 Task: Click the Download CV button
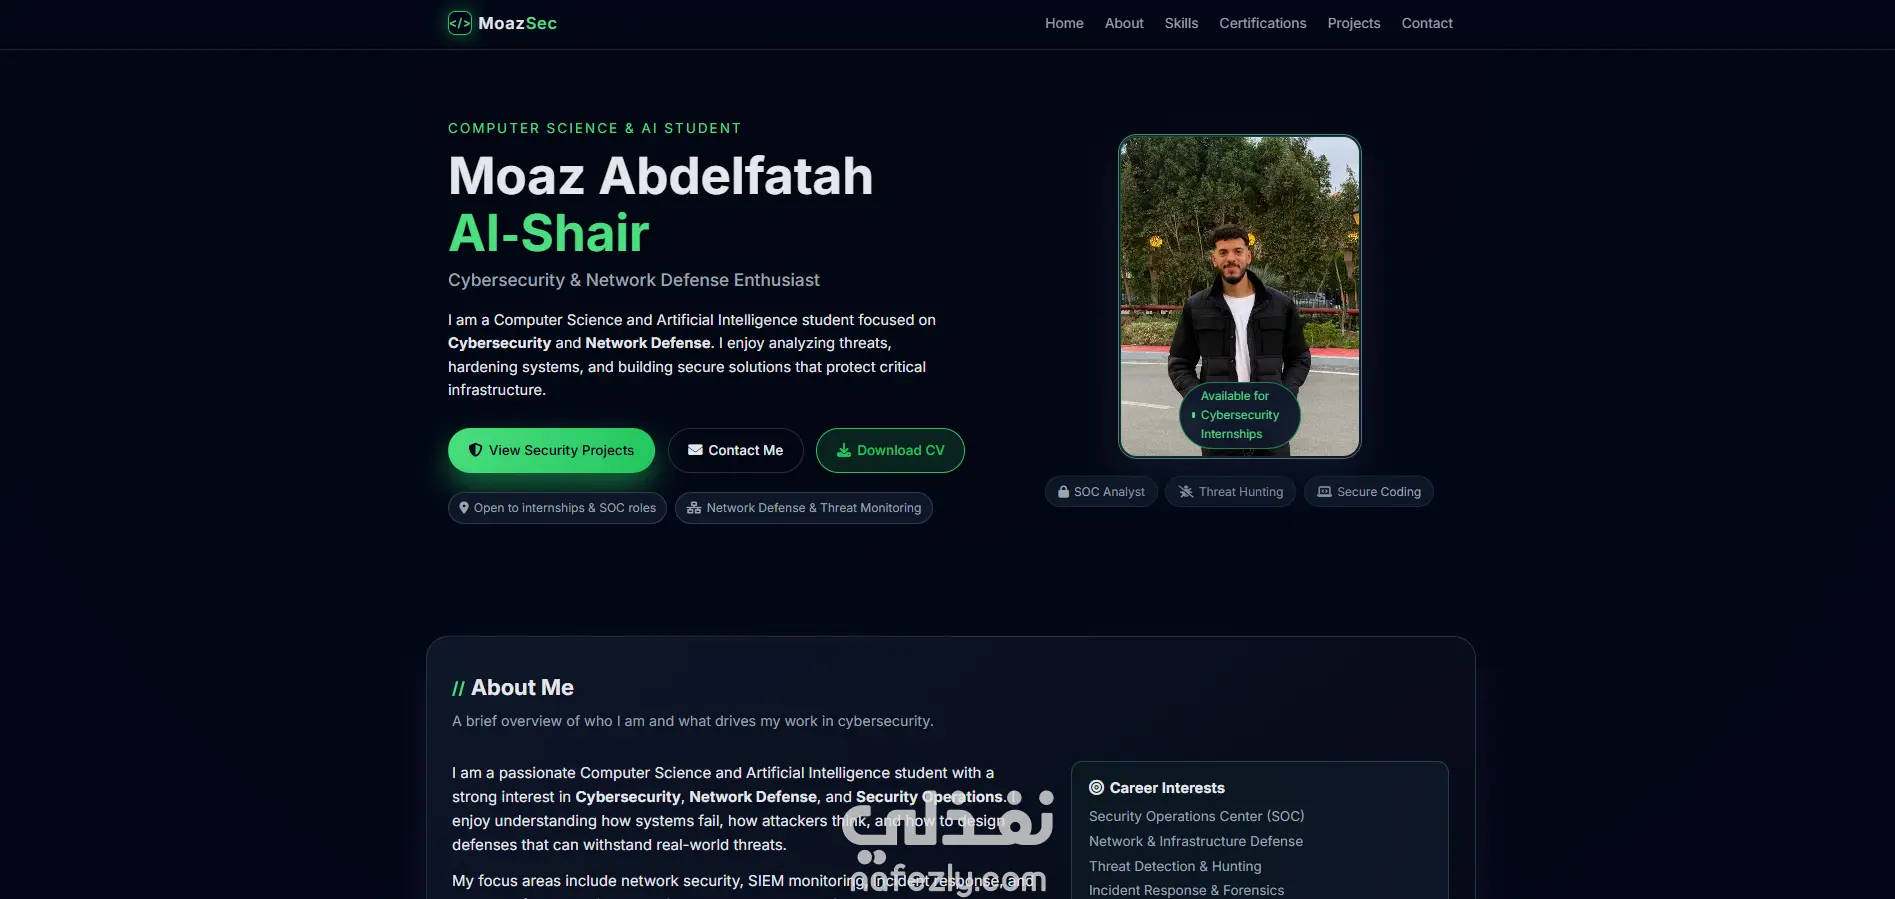coord(890,450)
